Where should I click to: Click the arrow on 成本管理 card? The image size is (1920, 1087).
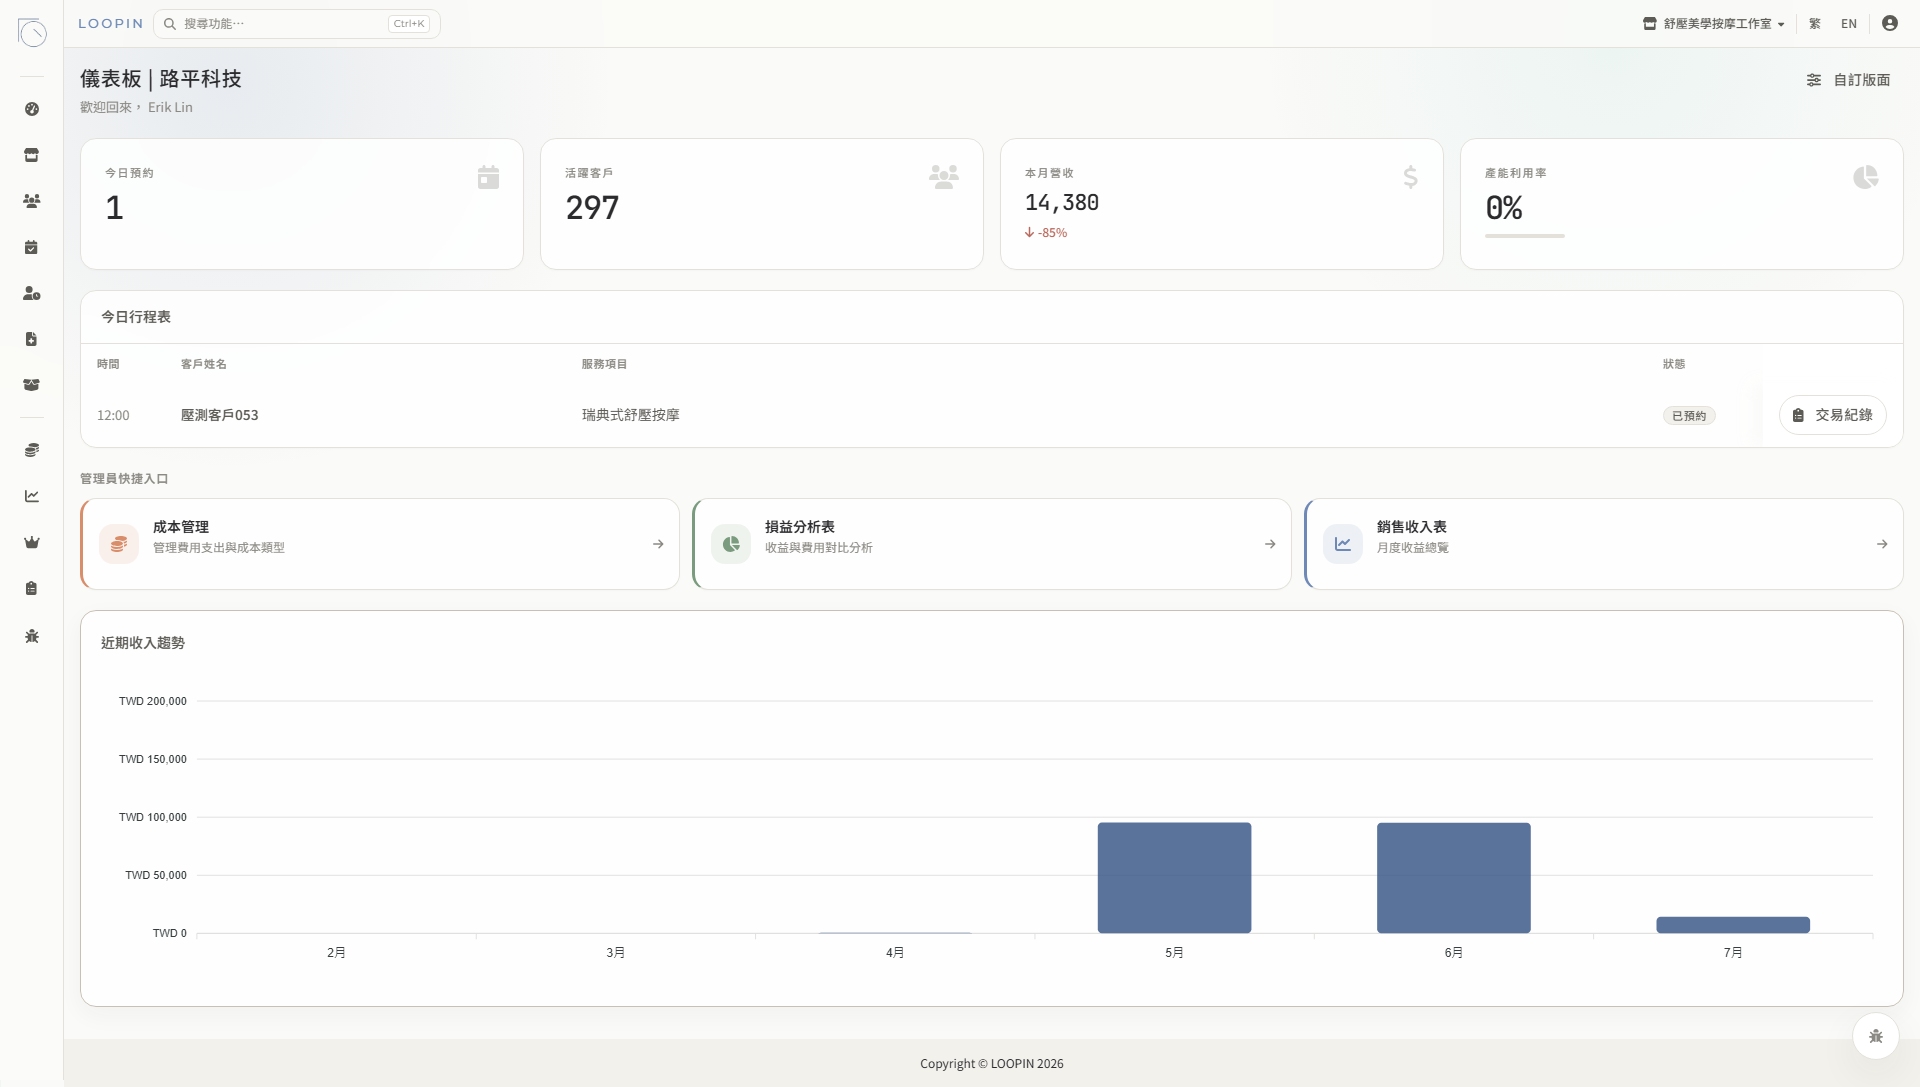click(658, 544)
